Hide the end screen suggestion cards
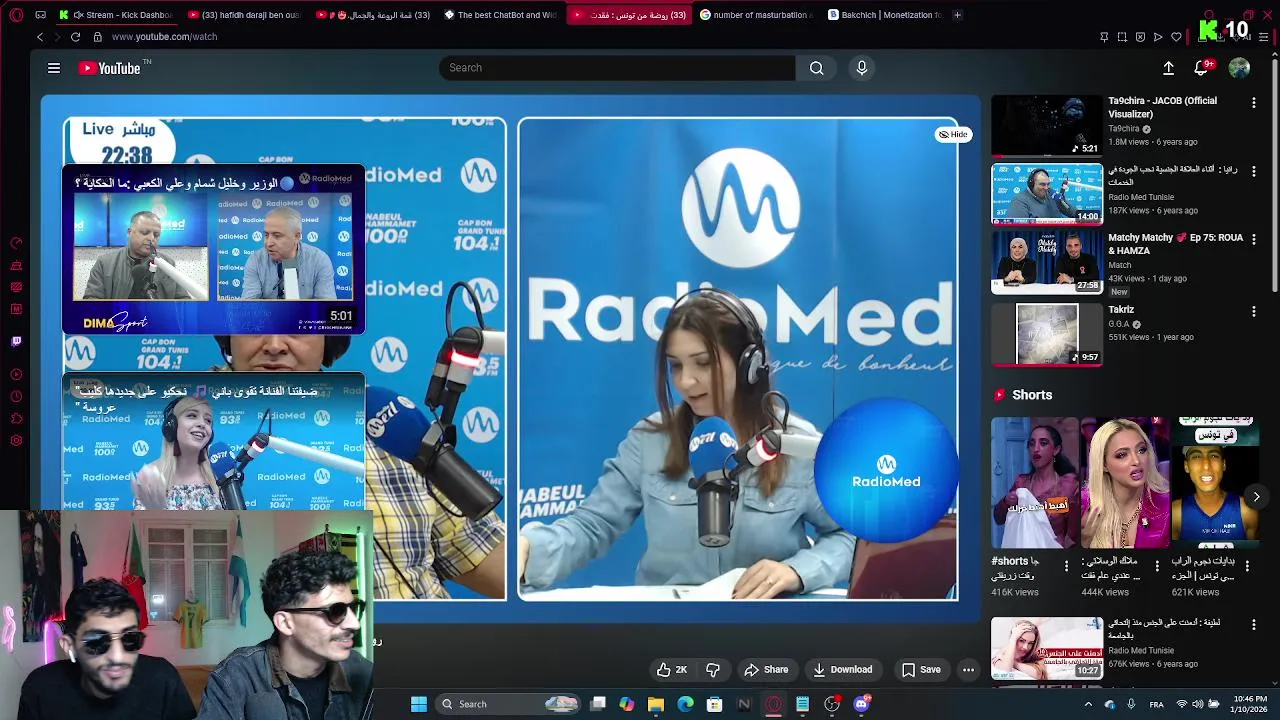Viewport: 1280px width, 720px height. click(953, 134)
